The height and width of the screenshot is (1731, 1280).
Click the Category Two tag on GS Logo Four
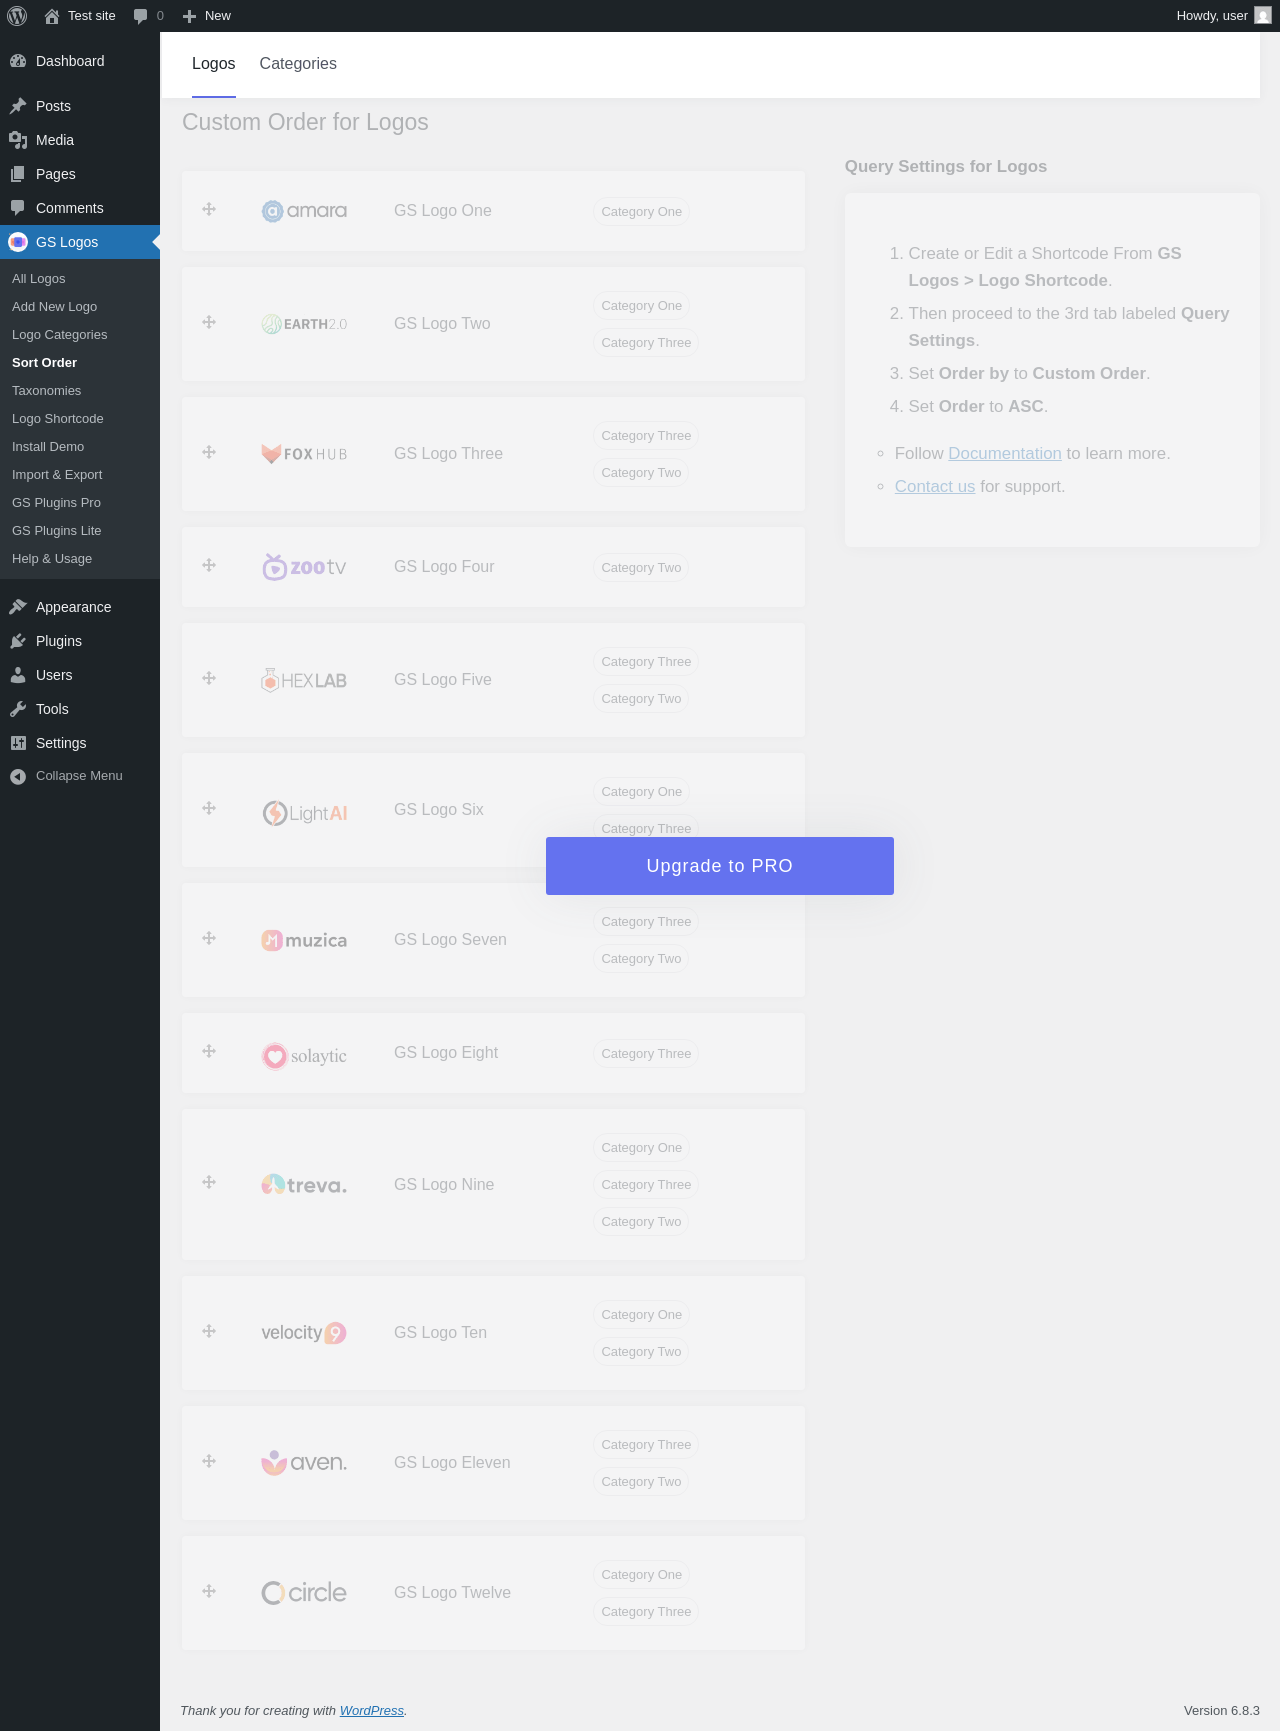(x=641, y=568)
